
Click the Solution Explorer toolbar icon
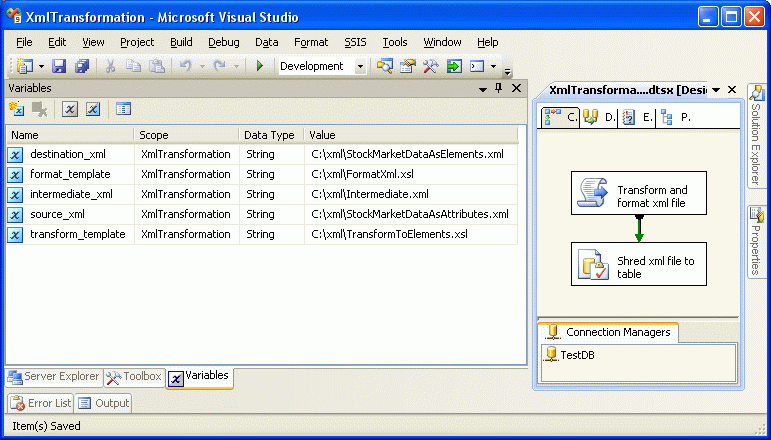(x=385, y=66)
